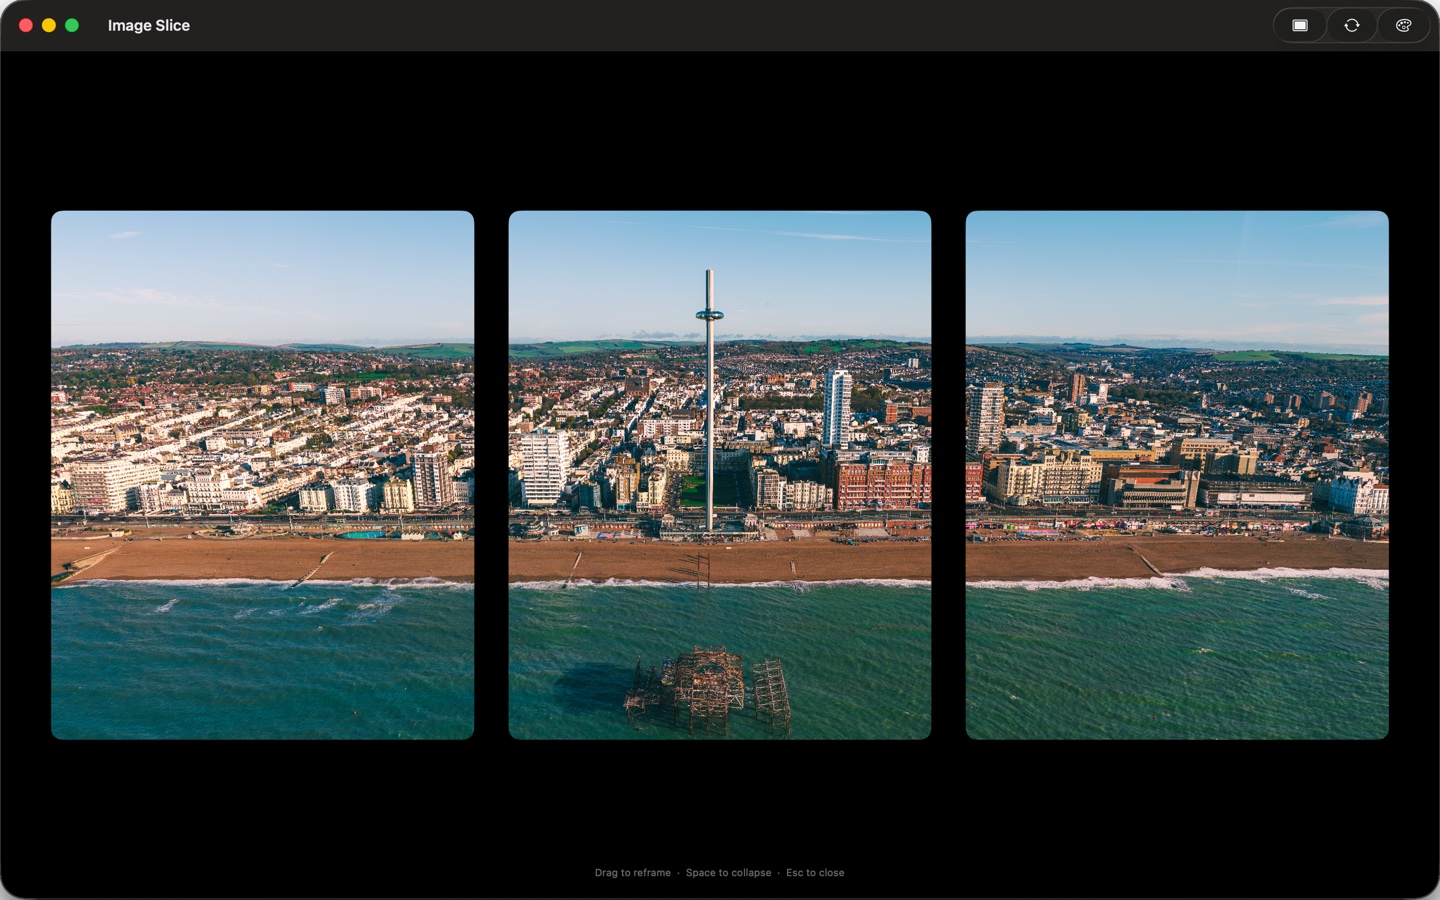The height and width of the screenshot is (900, 1440).
Task: Click the 'Esc to close' hint text
Action: (x=815, y=872)
